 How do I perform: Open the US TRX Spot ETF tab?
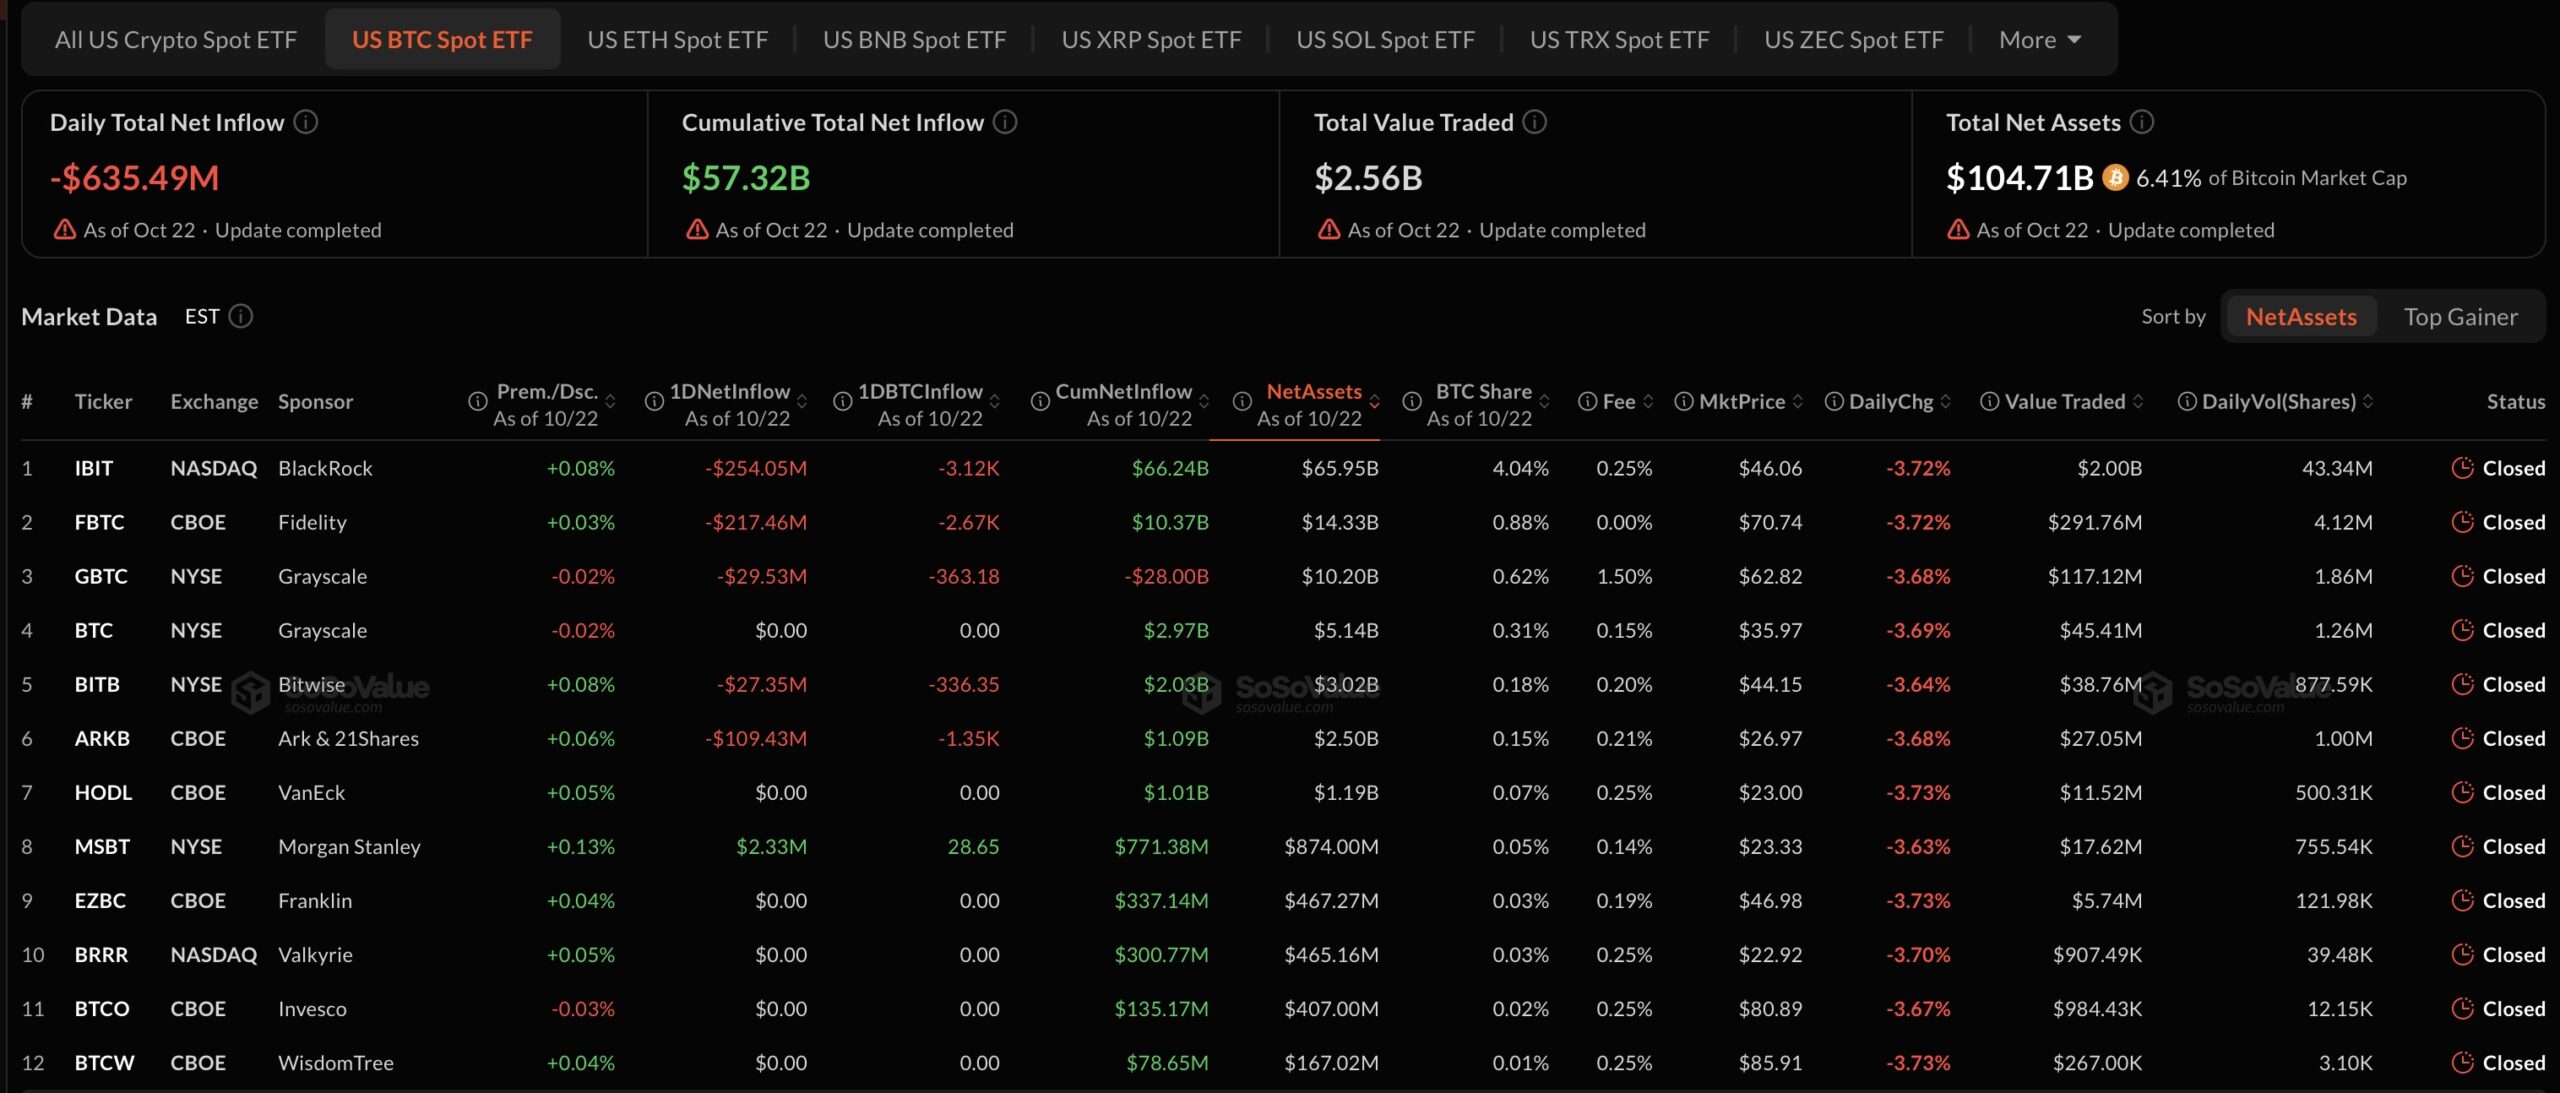tap(1619, 40)
